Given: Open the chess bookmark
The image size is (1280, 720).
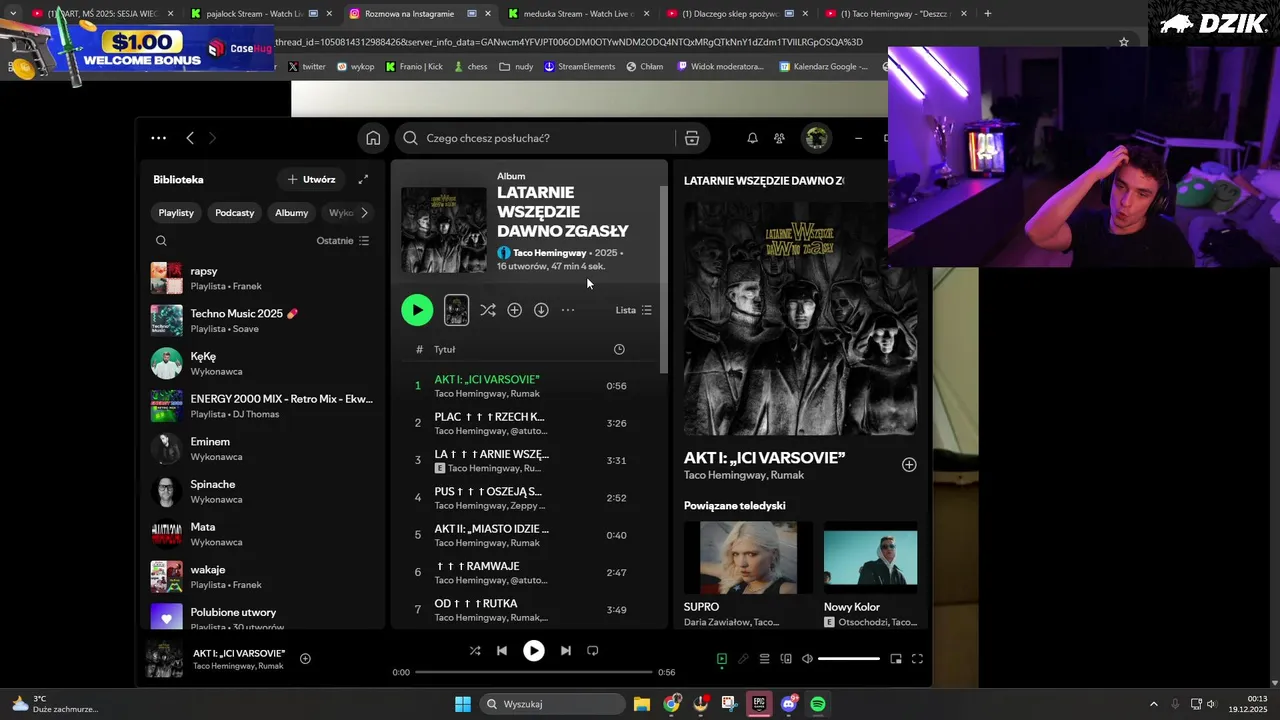Looking at the screenshot, I should [470, 67].
